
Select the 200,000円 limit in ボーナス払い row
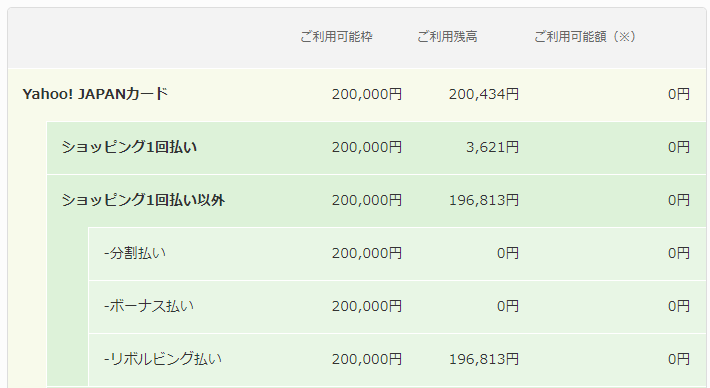[x=367, y=306]
